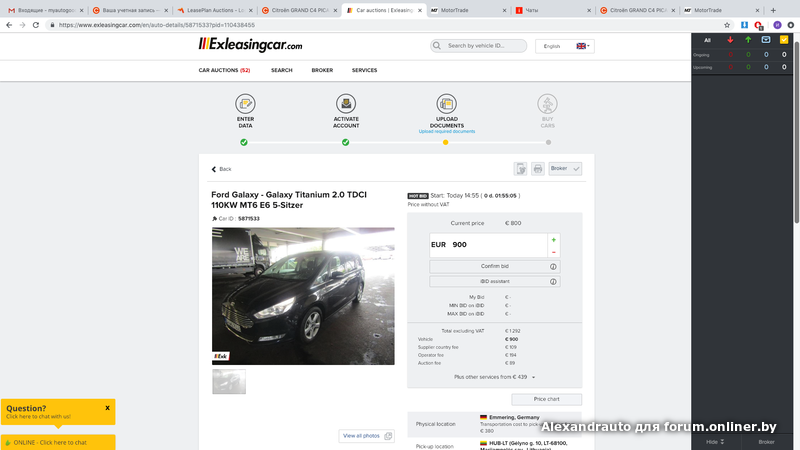800x450 pixels.
Task: Switch to the first MotorTrade tab
Action: click(468, 10)
